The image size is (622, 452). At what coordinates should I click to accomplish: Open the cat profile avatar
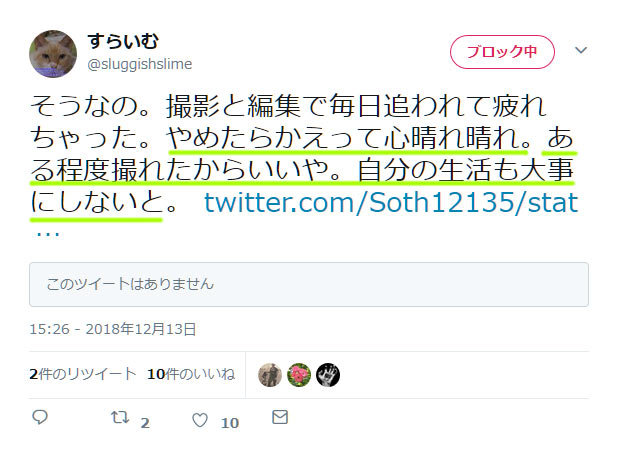coord(53,54)
